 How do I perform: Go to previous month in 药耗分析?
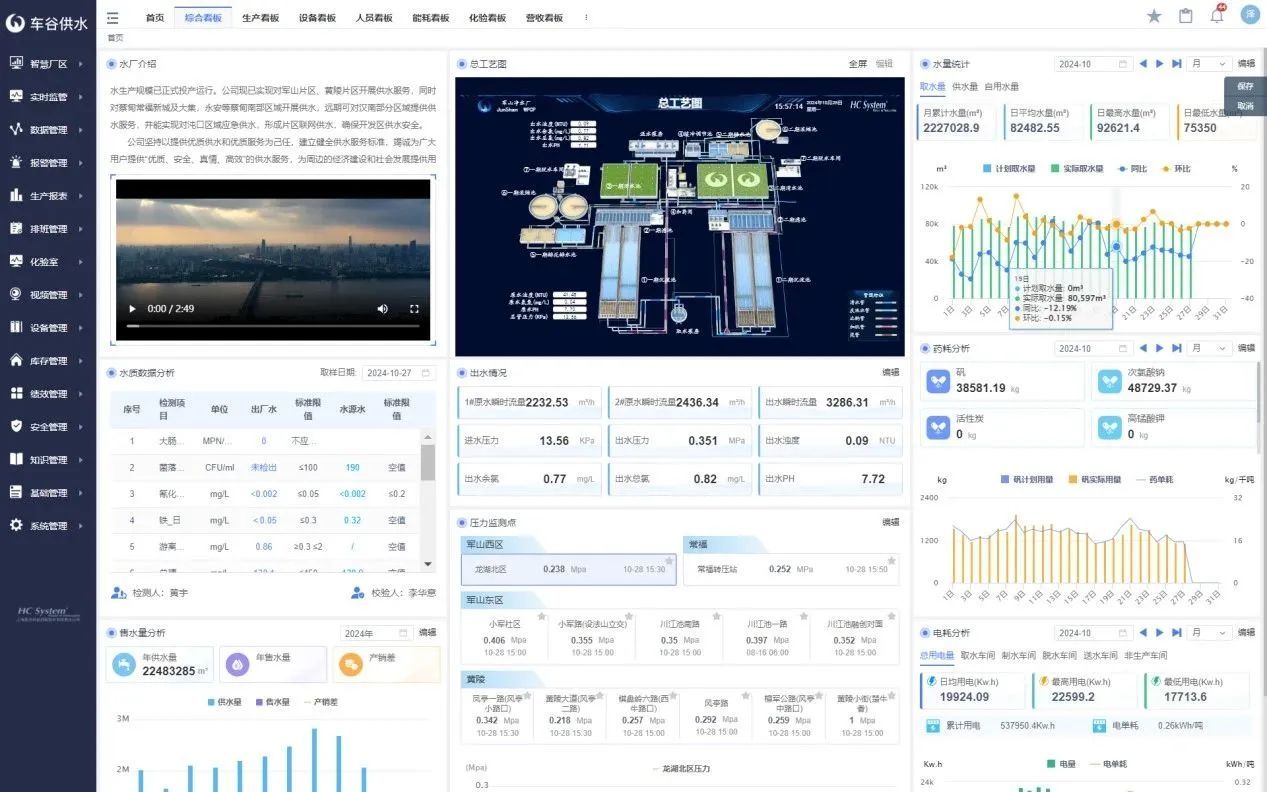tap(1143, 348)
